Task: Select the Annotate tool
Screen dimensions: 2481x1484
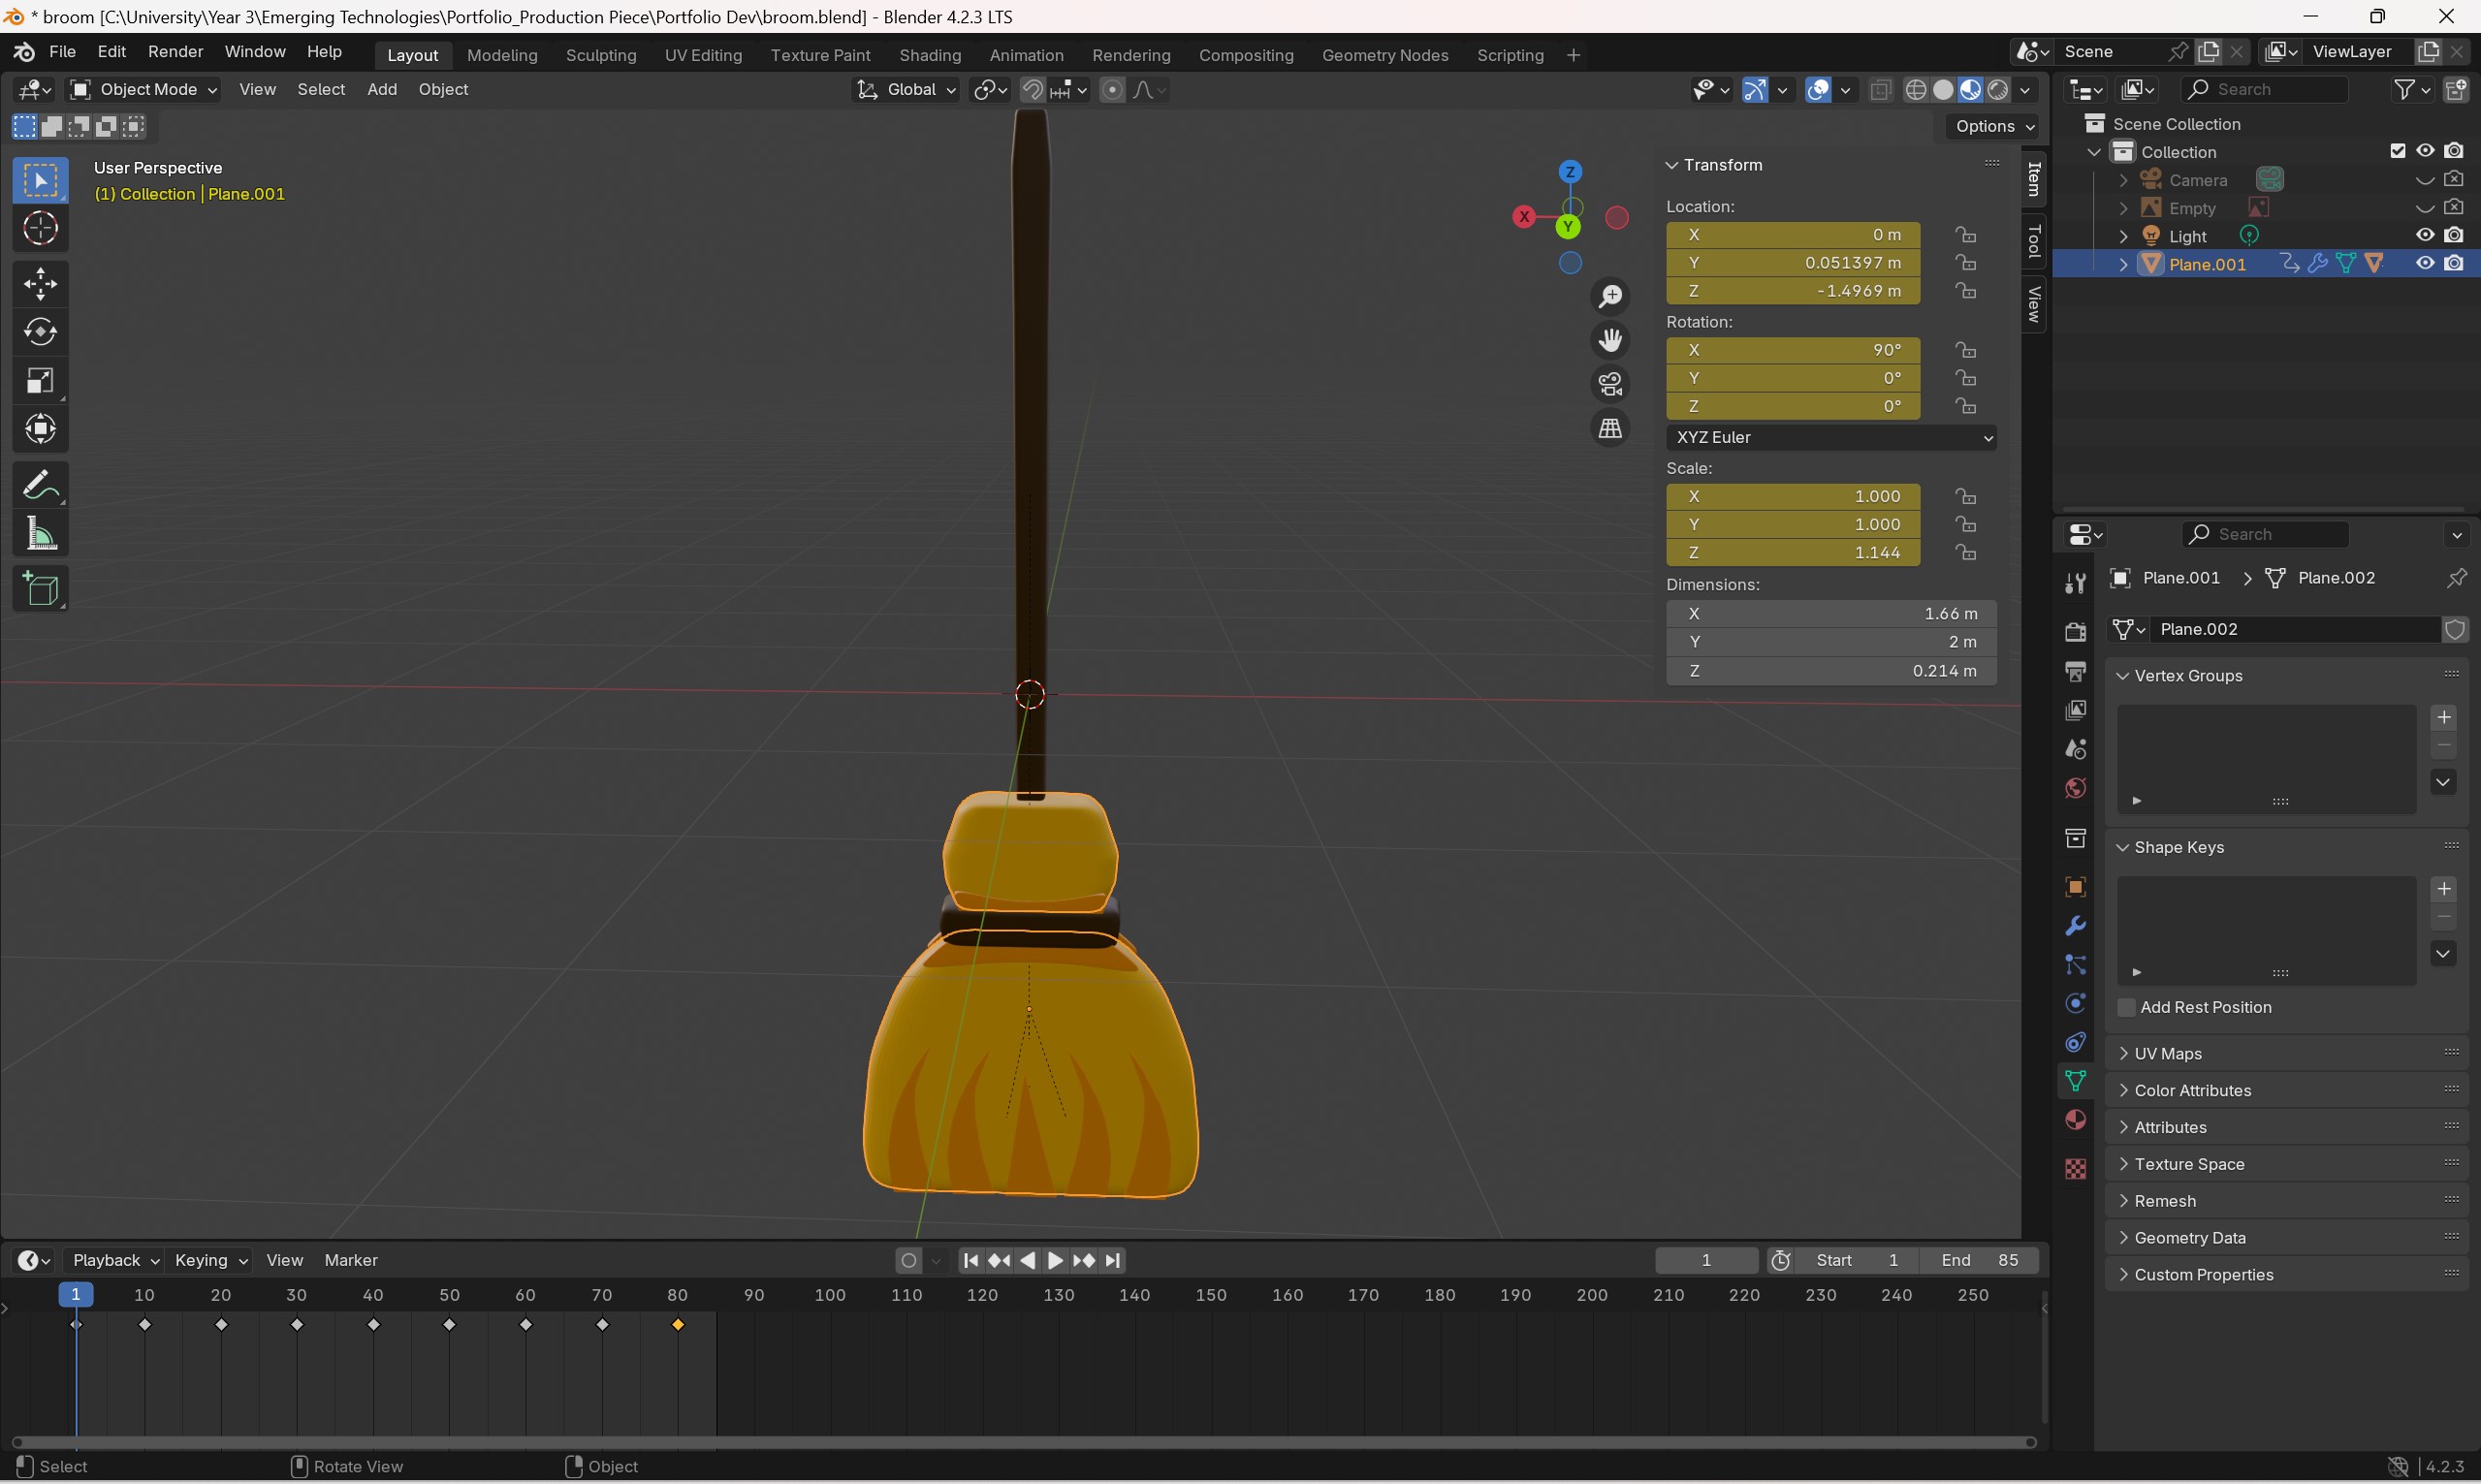Action: [40, 486]
